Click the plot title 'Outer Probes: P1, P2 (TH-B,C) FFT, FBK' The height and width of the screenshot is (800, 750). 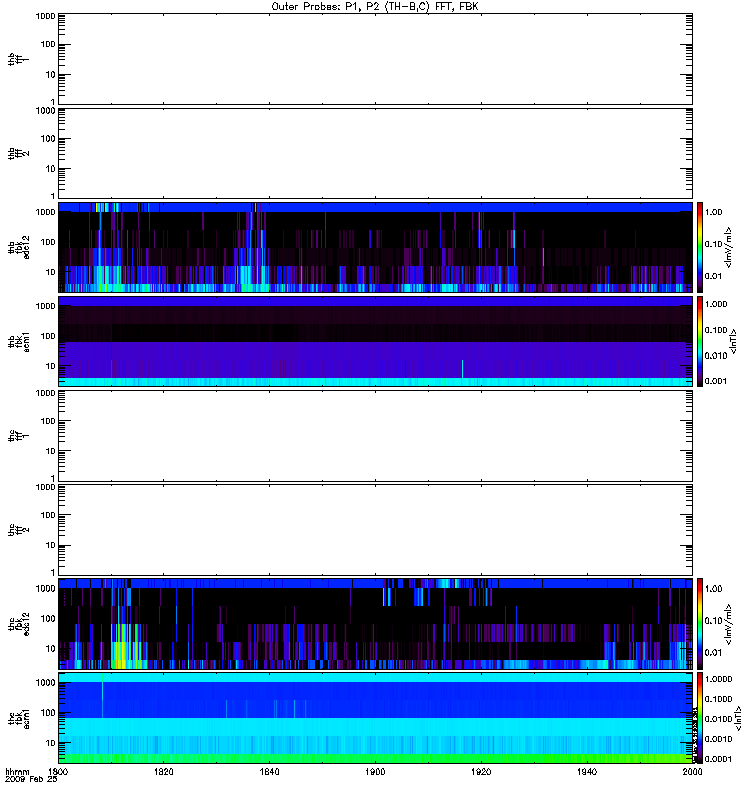coord(375,7)
